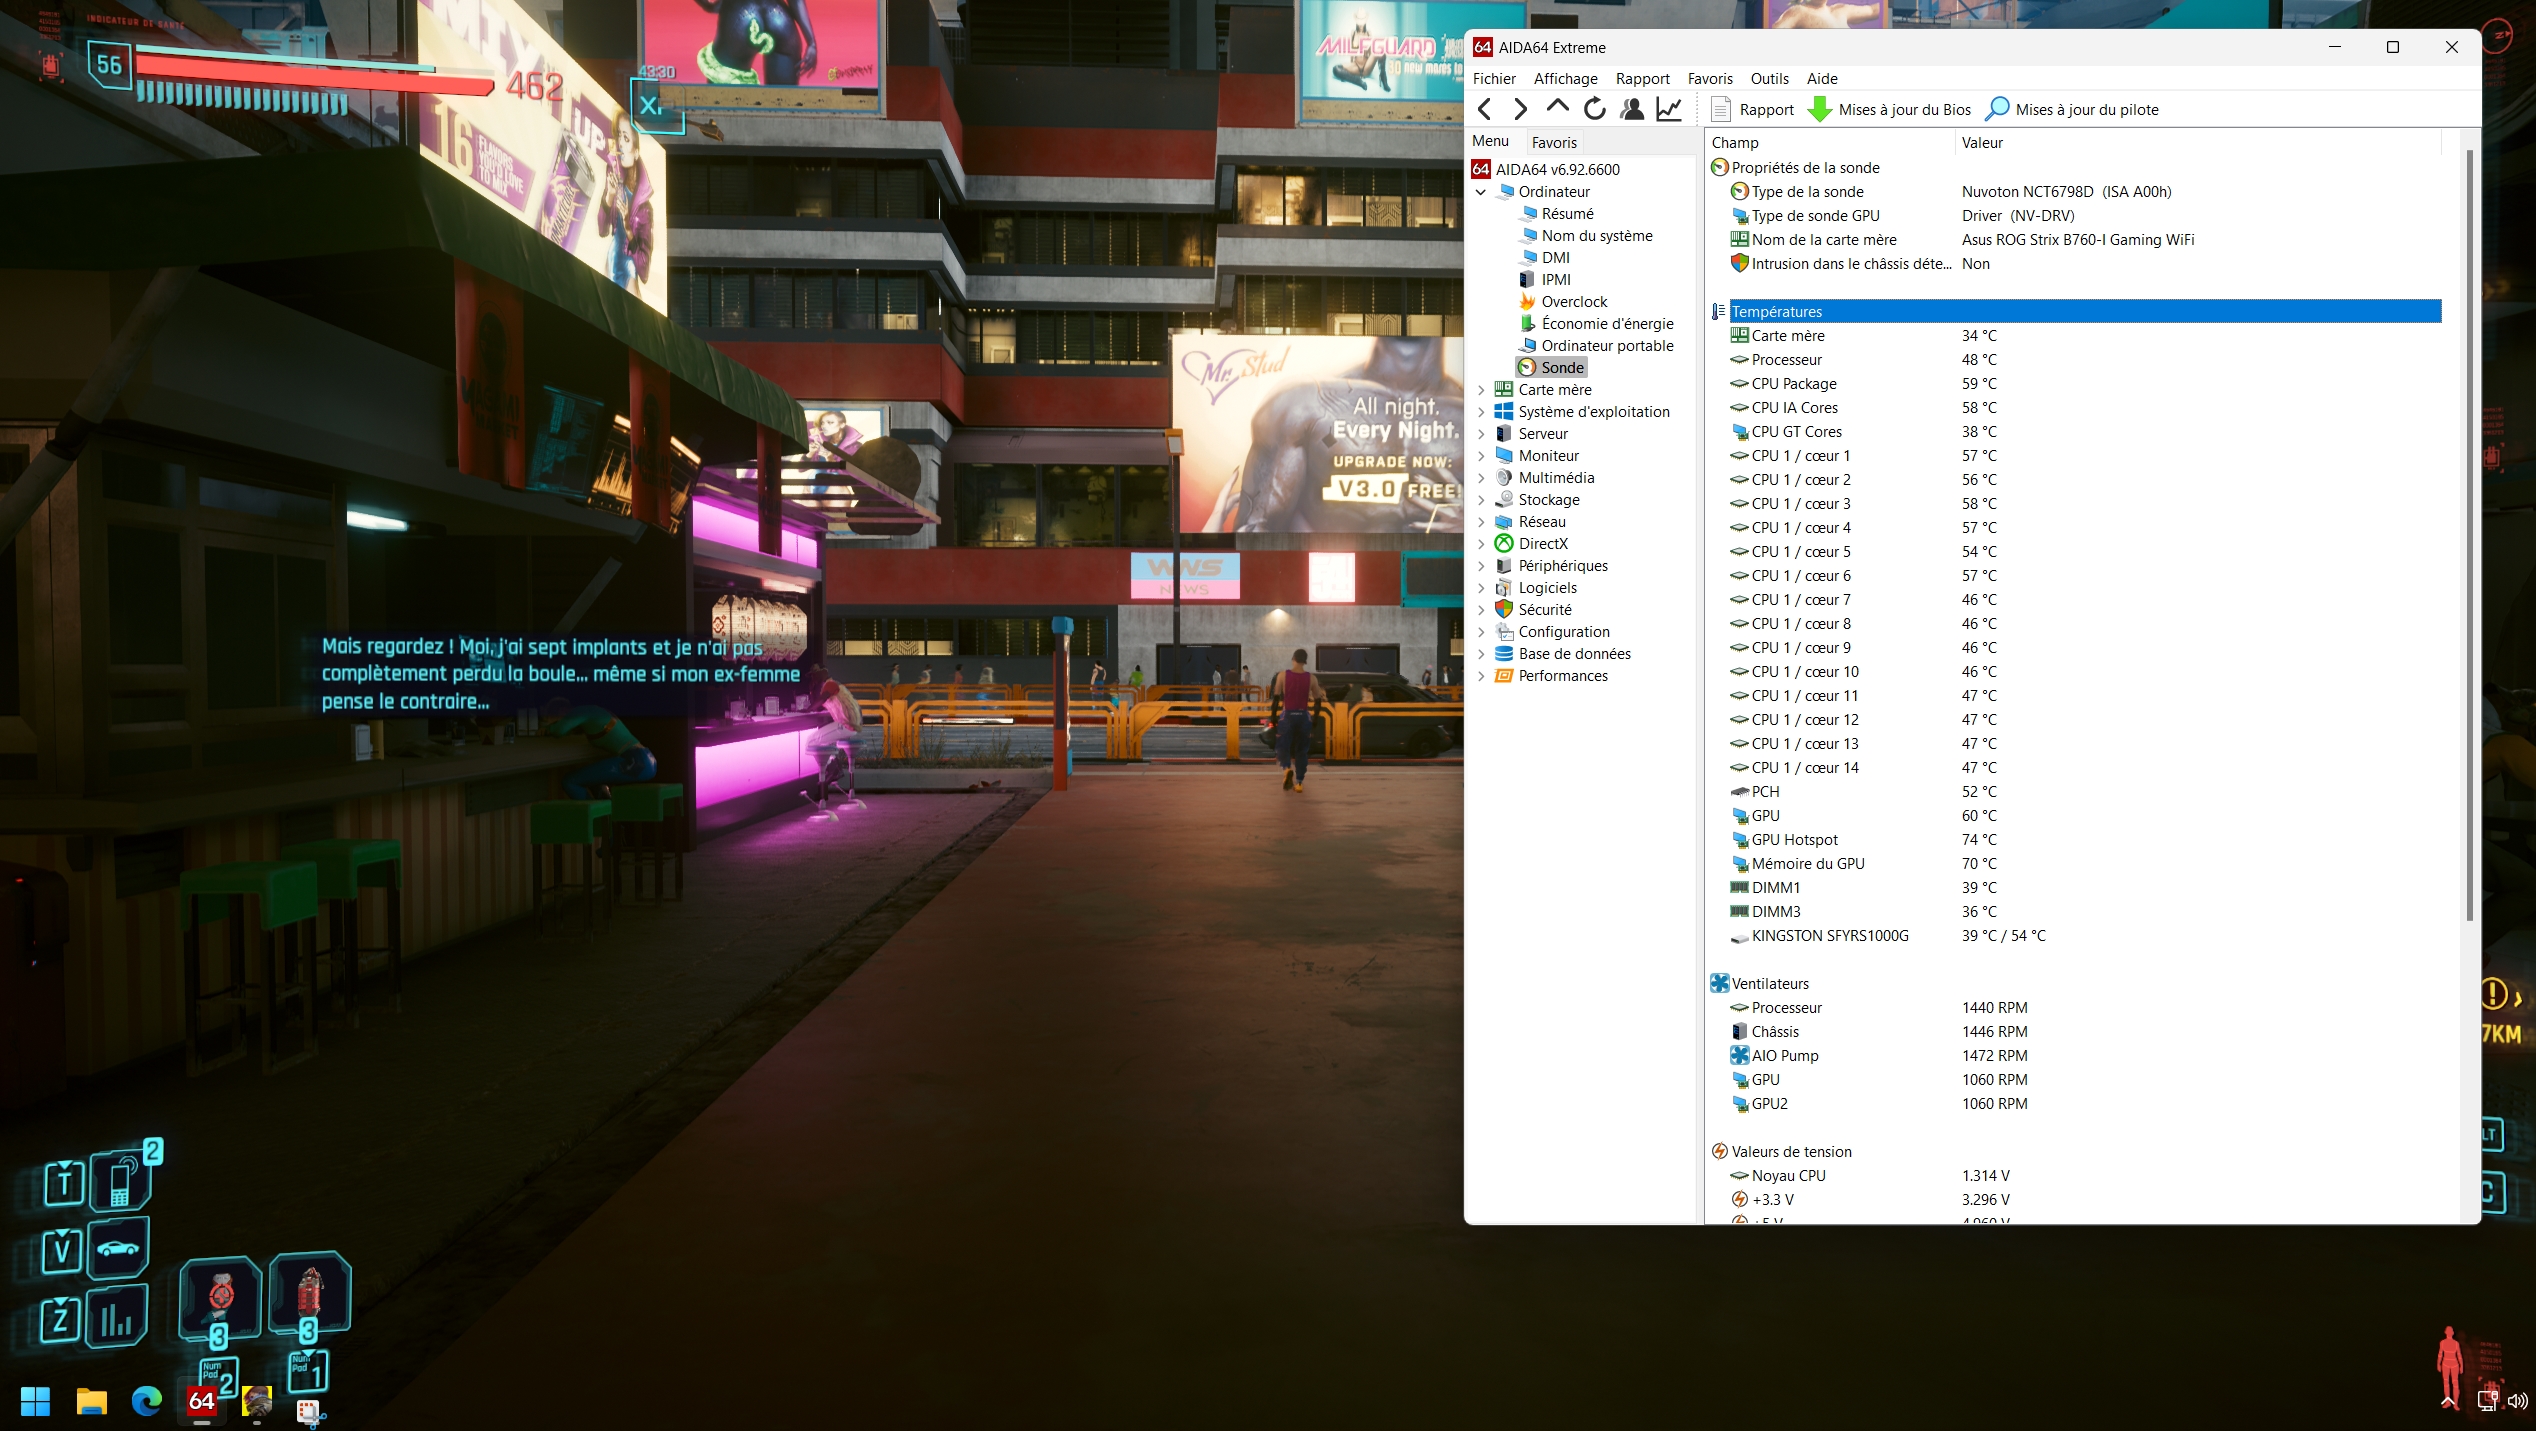Image resolution: width=2536 pixels, height=1431 pixels.
Task: Open the Outils menu
Action: 1769,78
